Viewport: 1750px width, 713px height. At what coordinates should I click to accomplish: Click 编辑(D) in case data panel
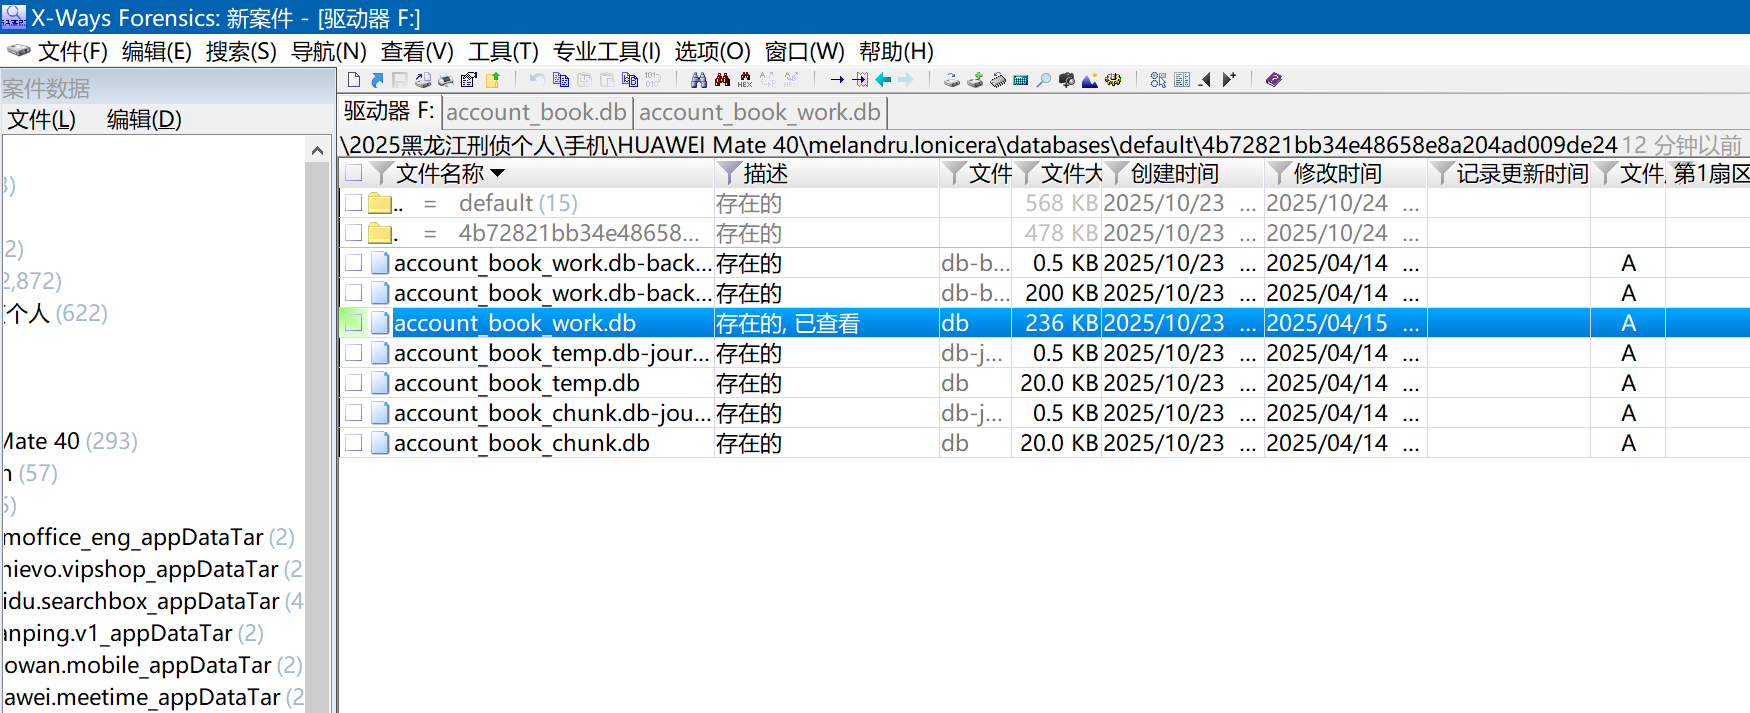pos(144,120)
